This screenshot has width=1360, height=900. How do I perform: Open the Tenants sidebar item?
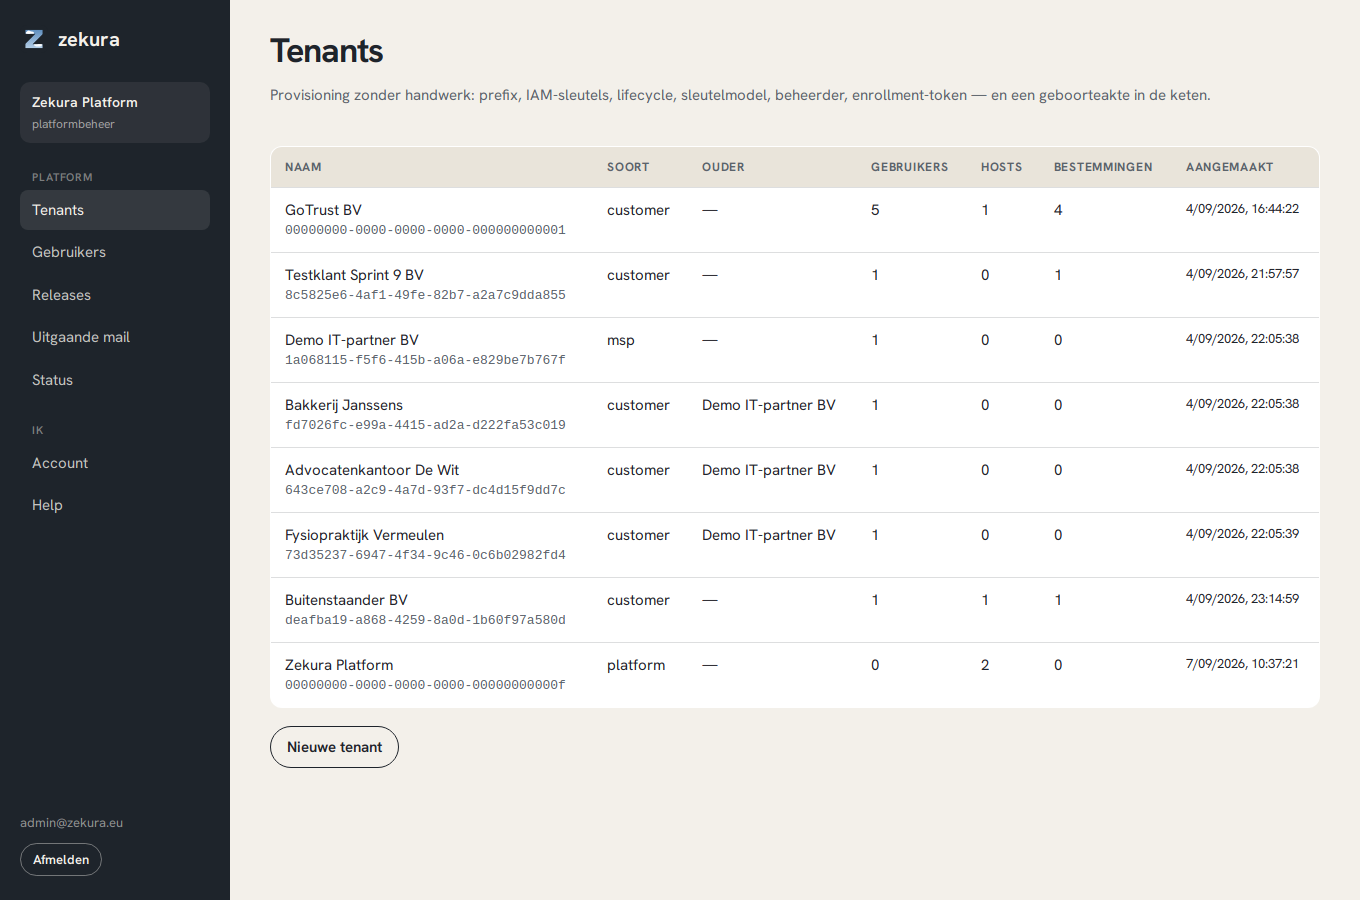pyautogui.click(x=115, y=210)
